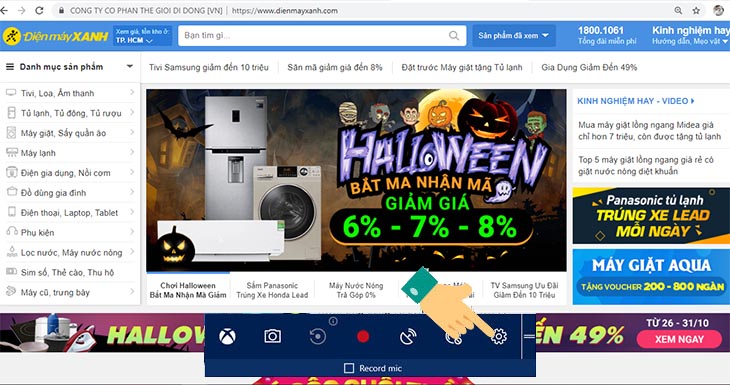Viewport: 730px width, 385px height.
Task: Expand chevron for 'Lọc nước, Máy nước nóng'
Action: pyautogui.click(x=132, y=252)
